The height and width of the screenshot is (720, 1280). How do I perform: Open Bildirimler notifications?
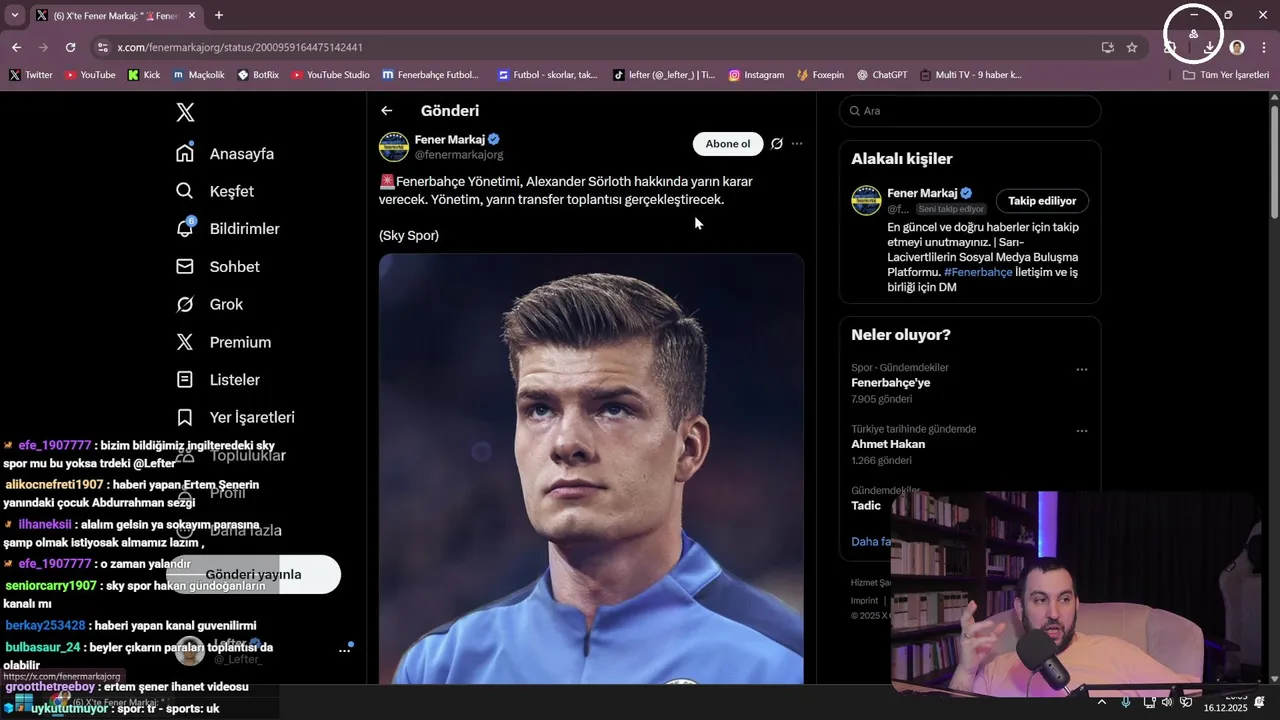[x=228, y=229]
